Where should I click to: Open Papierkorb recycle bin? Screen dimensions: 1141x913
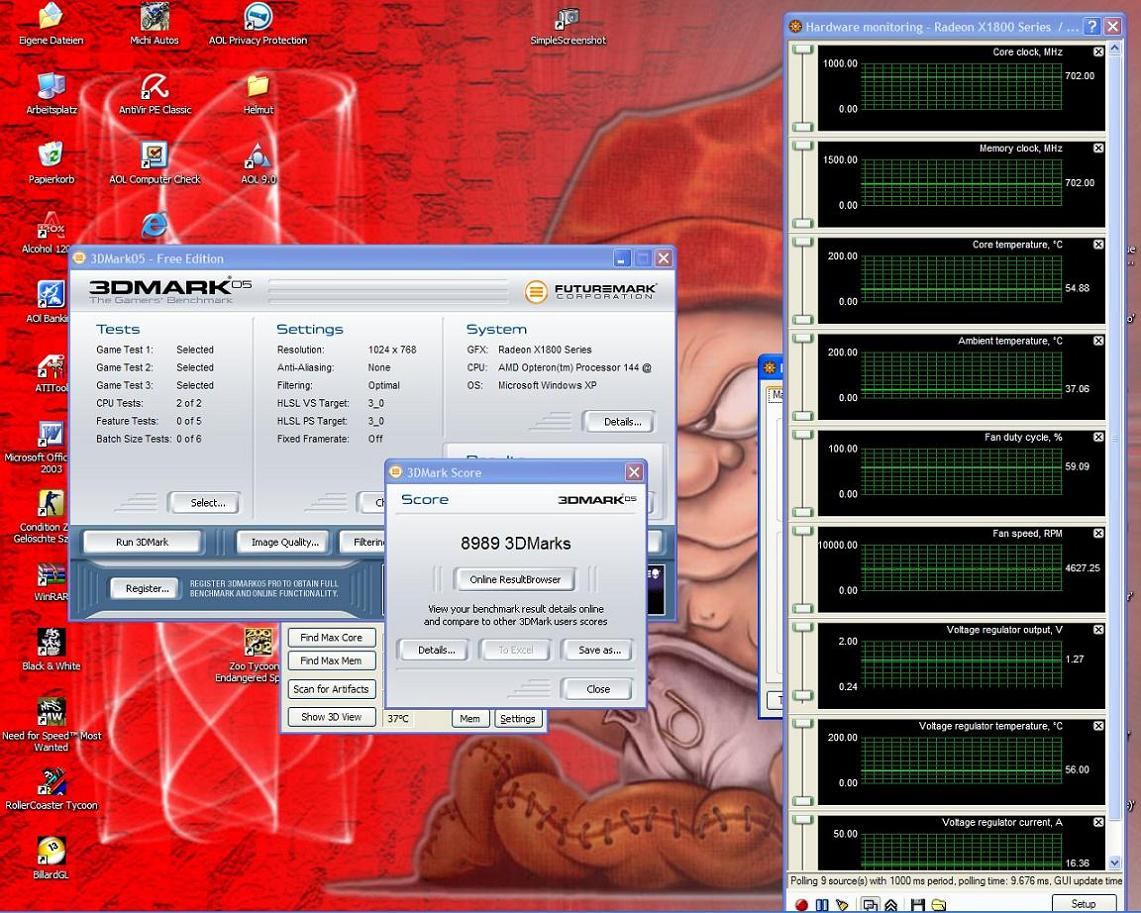tap(51, 164)
